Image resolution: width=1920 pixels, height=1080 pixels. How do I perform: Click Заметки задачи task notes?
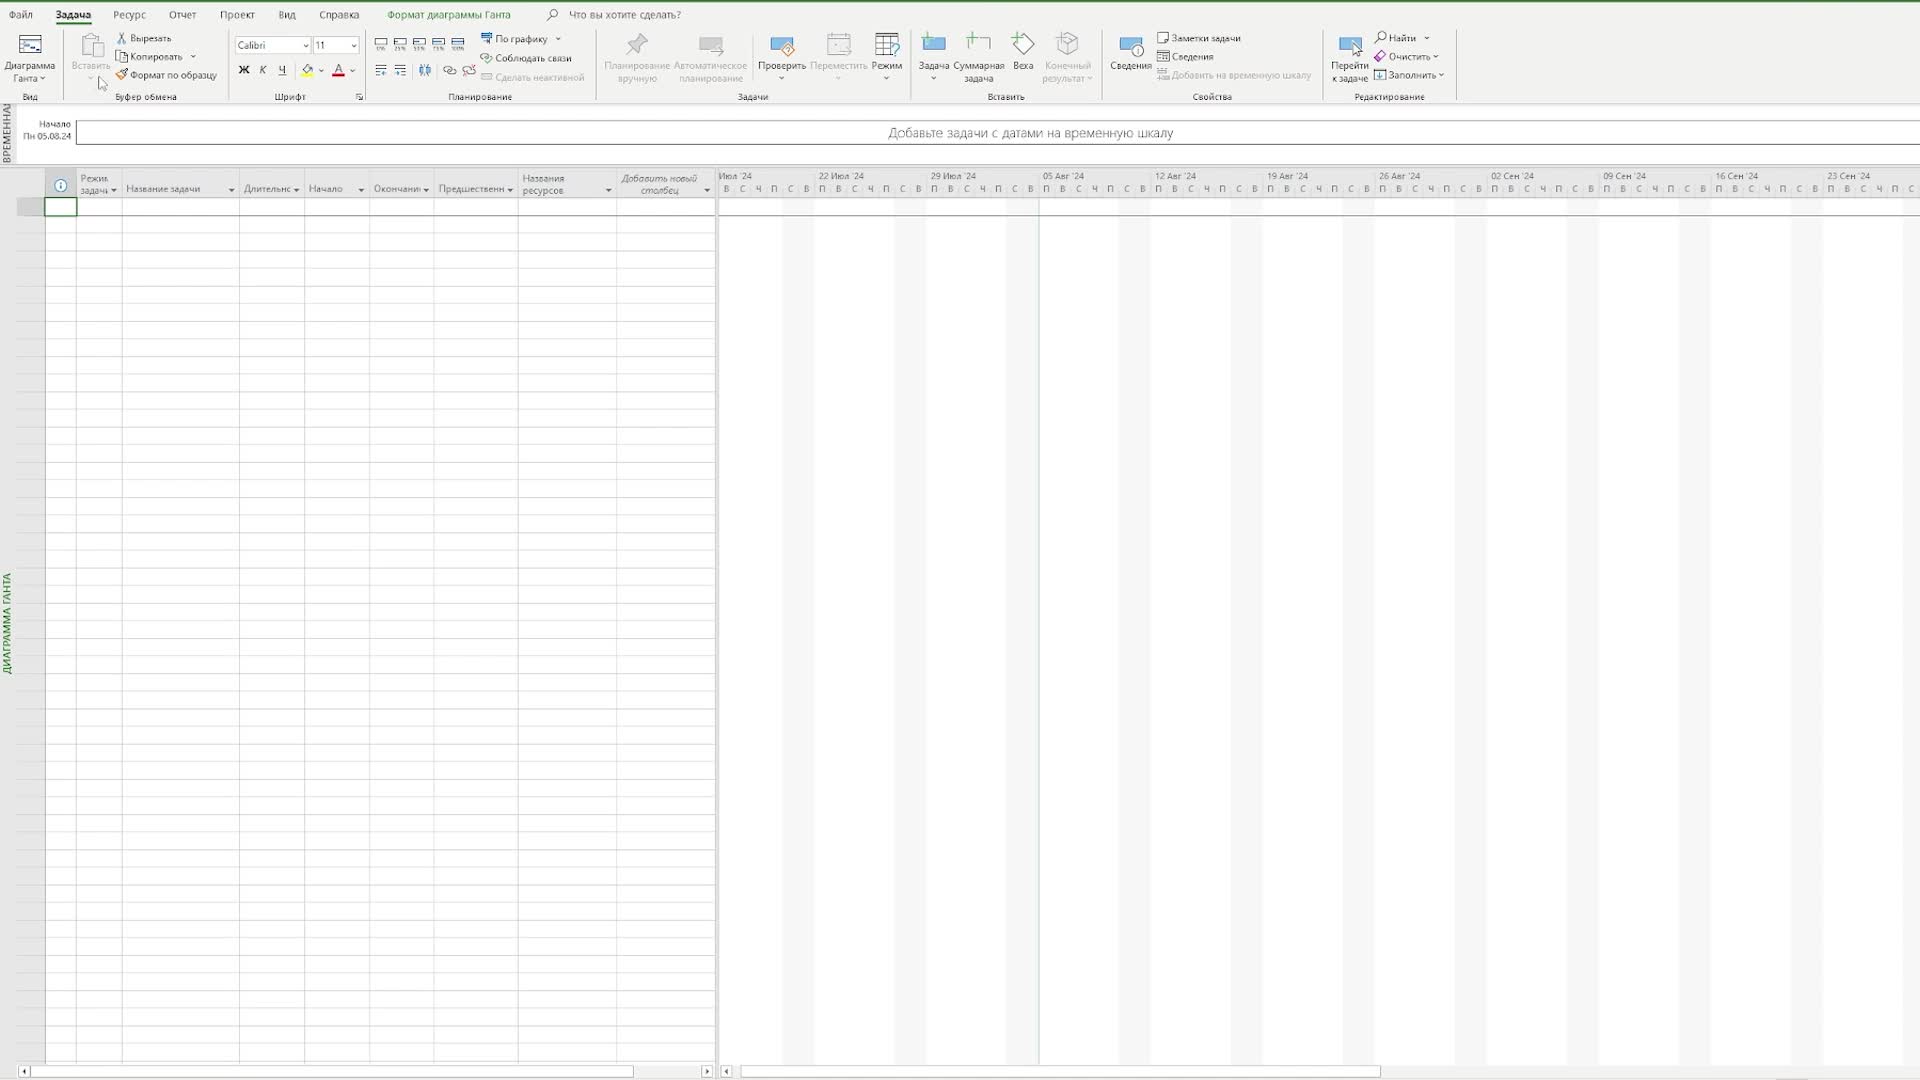(1198, 38)
